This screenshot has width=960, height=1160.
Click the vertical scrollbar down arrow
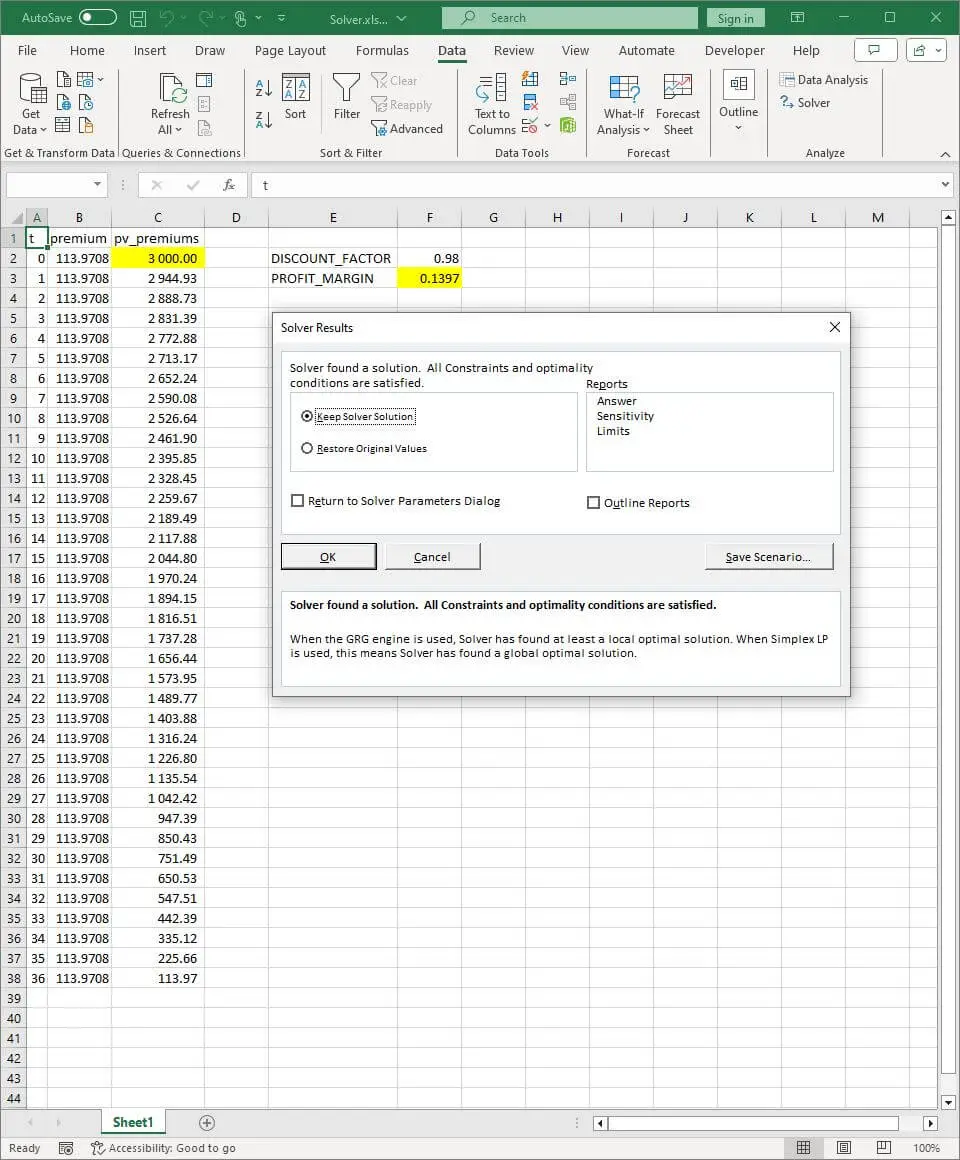click(948, 1102)
